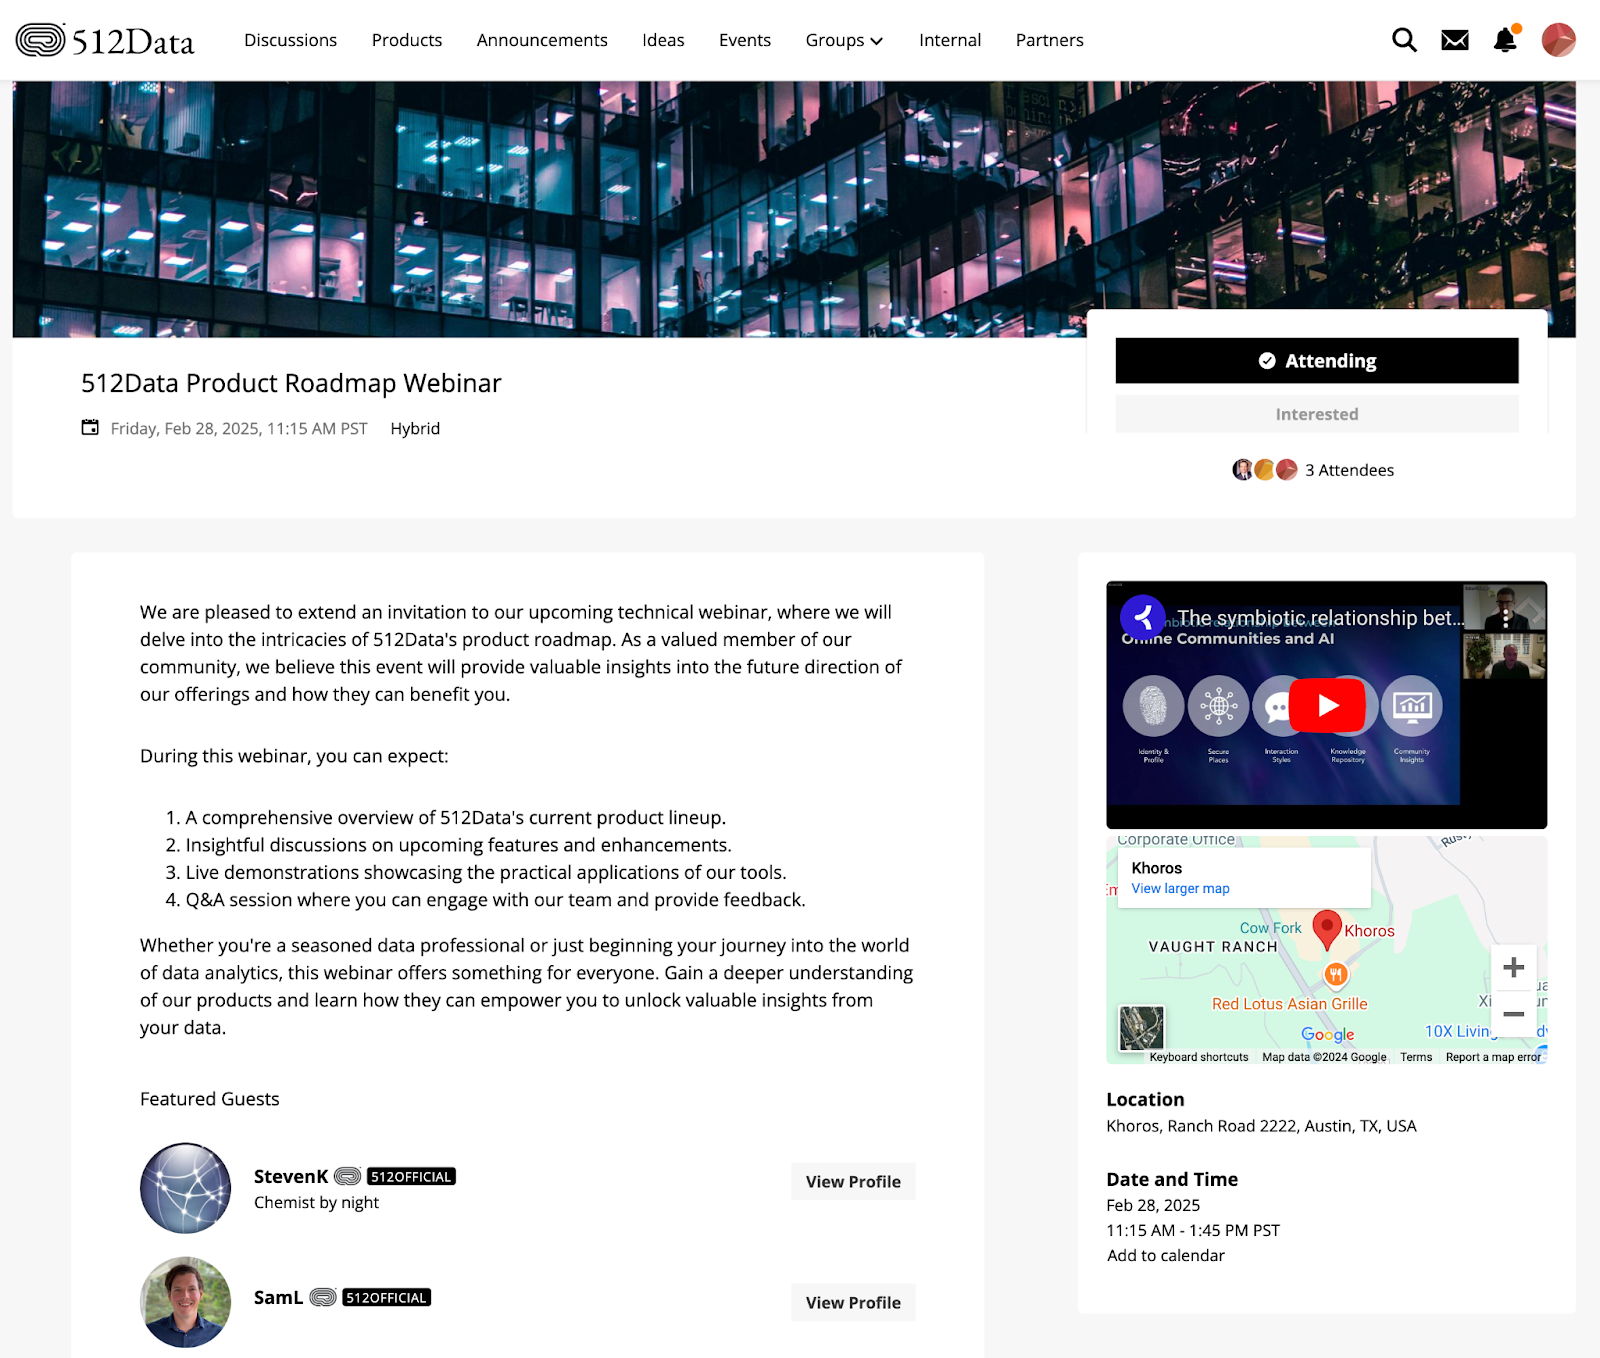Viewport: 1600px width, 1358px height.
Task: Click the video channel logo icon
Action: [1142, 618]
